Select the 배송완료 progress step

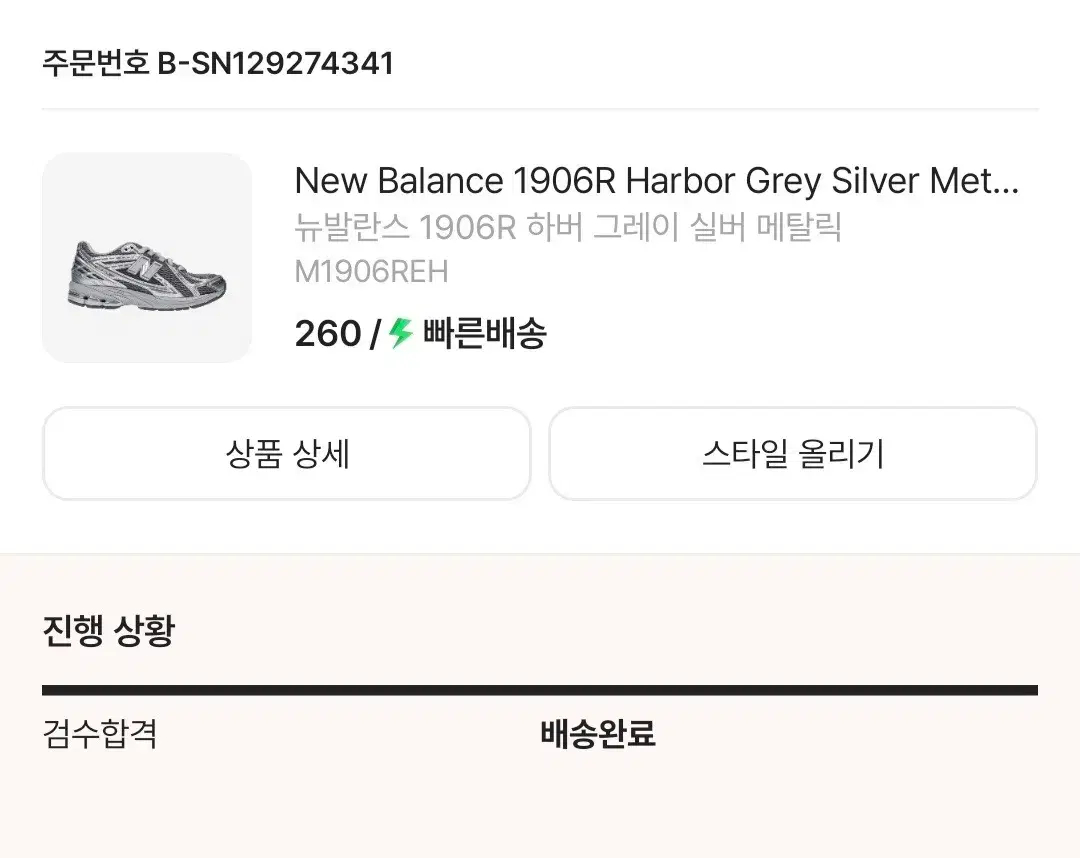597,735
